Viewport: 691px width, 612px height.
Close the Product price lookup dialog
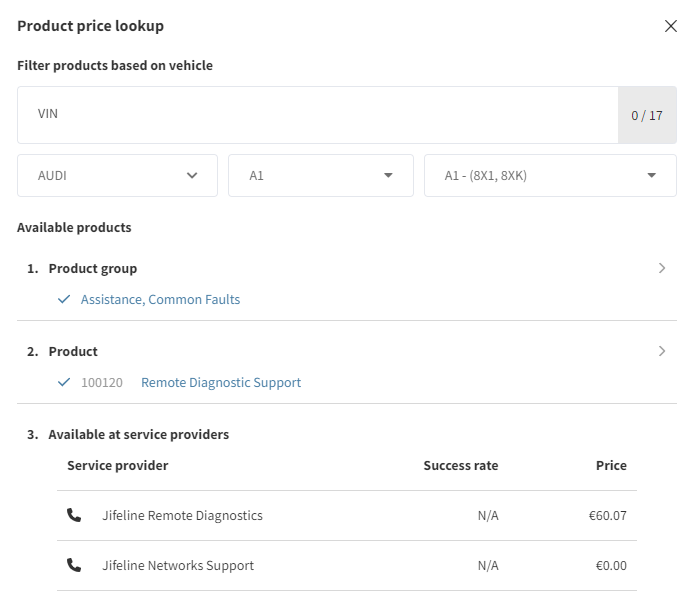[x=671, y=26]
